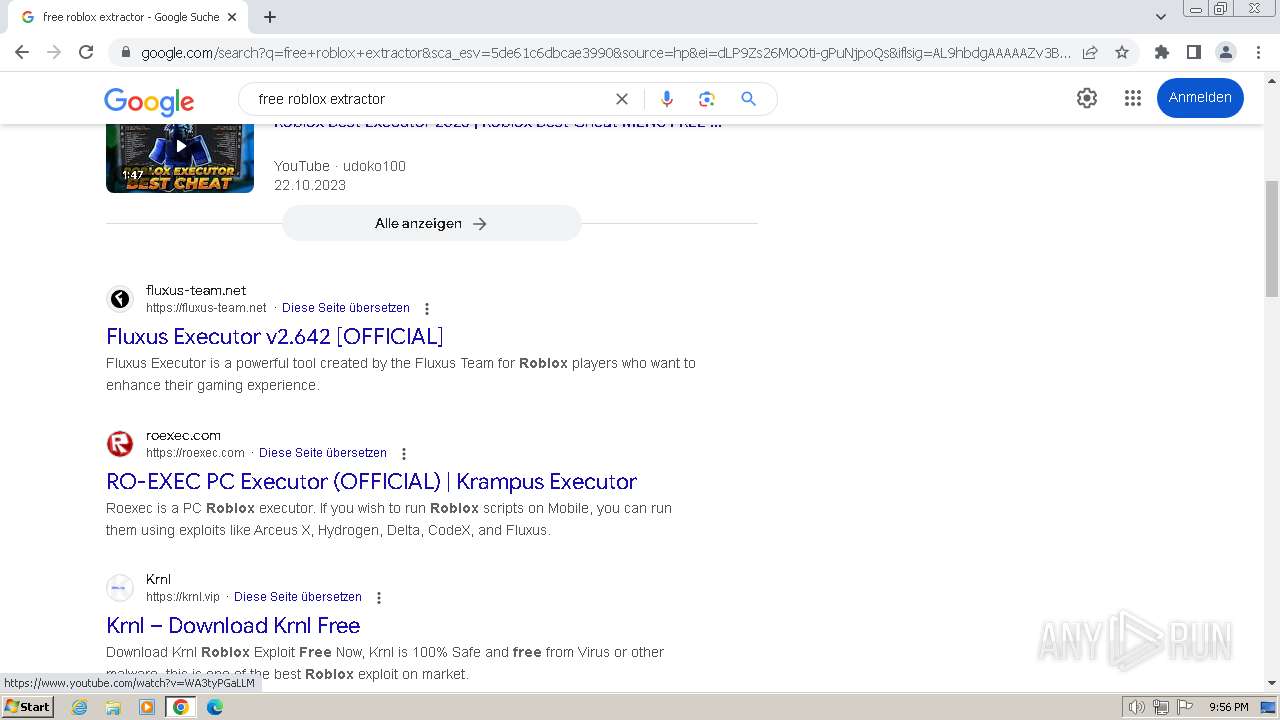Open a new browser tab
This screenshot has height=720, width=1280.
click(270, 17)
